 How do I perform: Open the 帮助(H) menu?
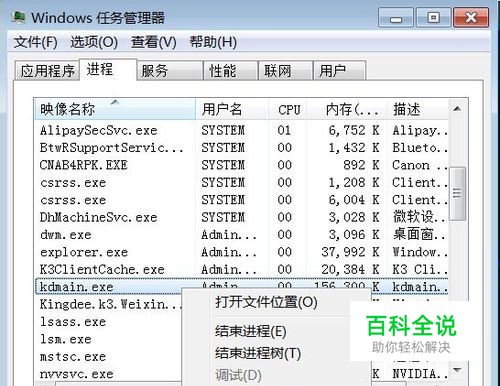tap(213, 42)
